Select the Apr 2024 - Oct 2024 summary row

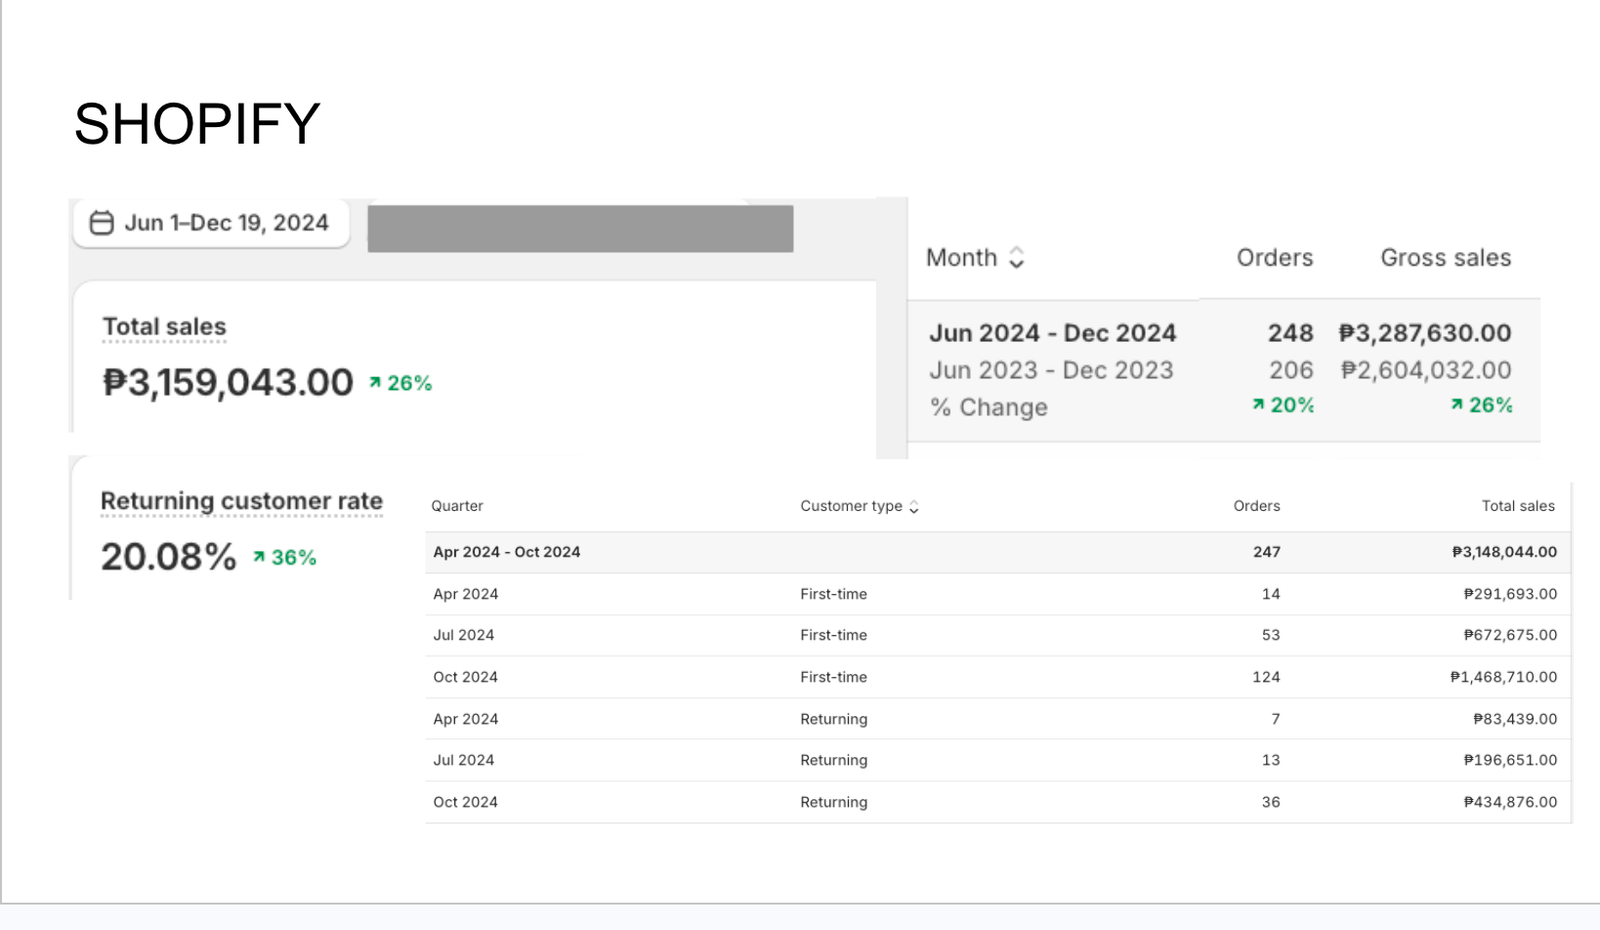(998, 552)
